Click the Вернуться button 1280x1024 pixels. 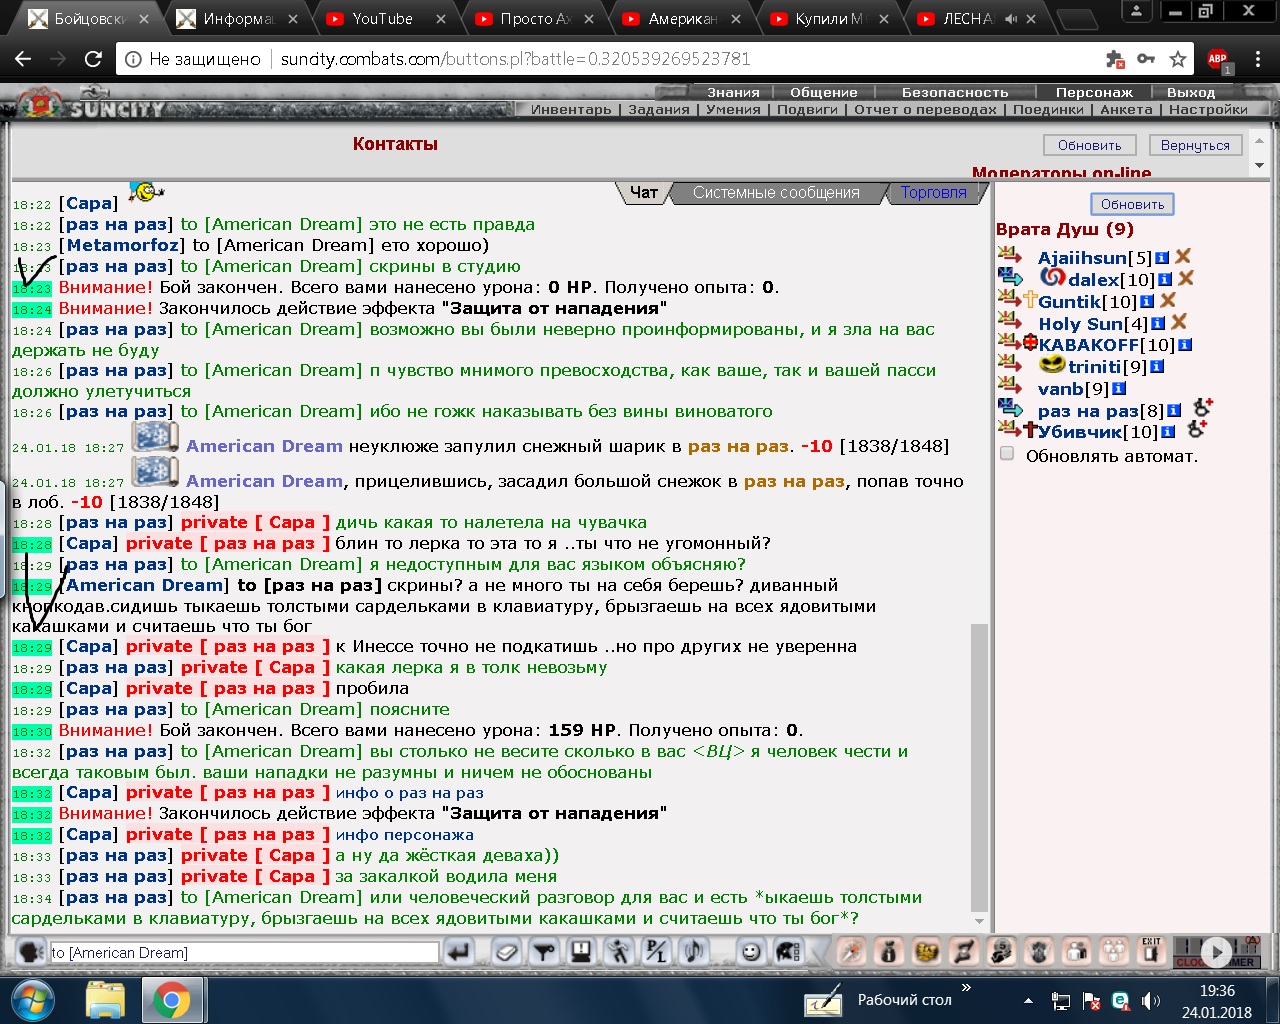(x=1195, y=145)
